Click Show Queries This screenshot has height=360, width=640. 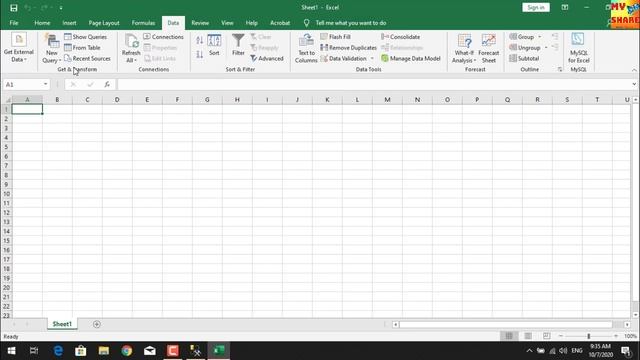(x=85, y=37)
